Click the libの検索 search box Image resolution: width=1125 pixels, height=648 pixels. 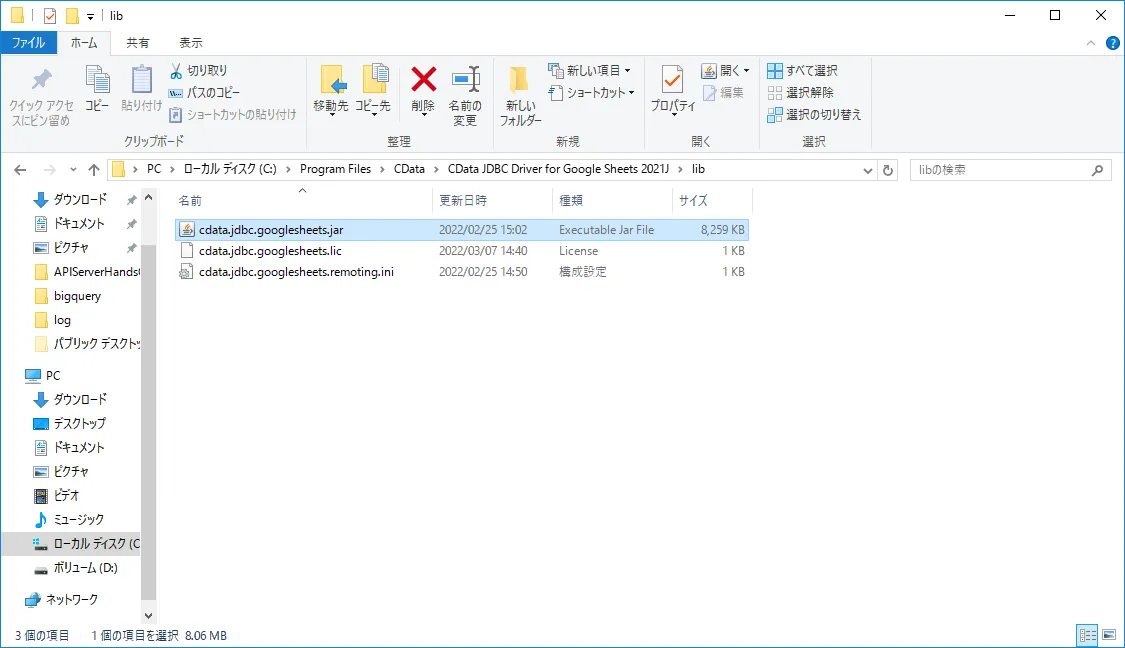[x=1000, y=170]
